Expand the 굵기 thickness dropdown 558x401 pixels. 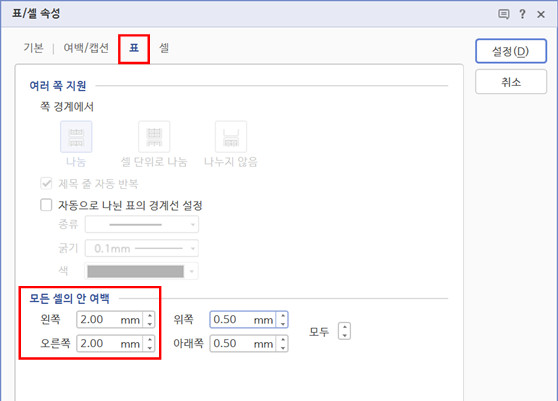tap(142, 248)
